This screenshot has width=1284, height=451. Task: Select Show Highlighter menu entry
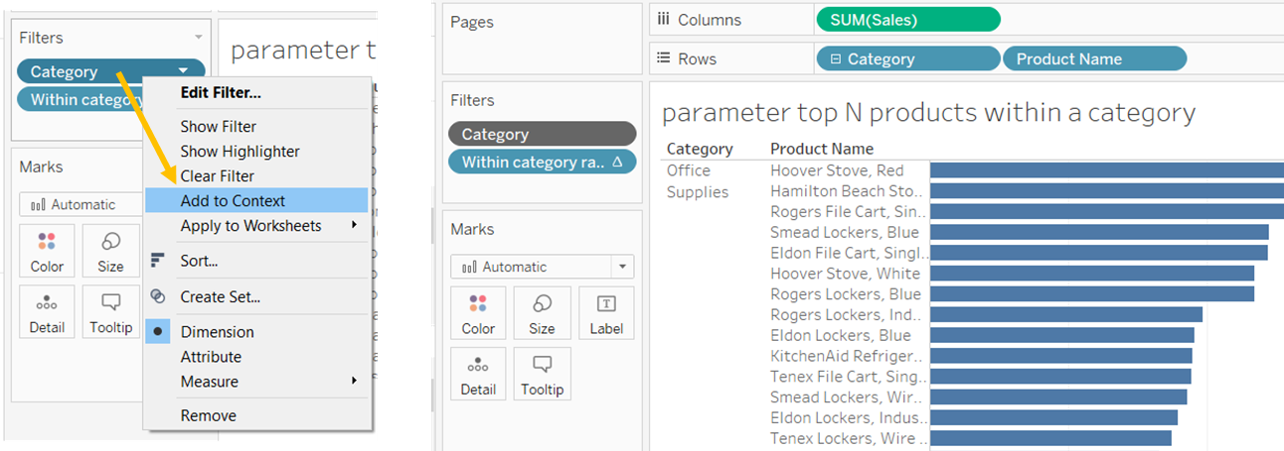(x=240, y=151)
